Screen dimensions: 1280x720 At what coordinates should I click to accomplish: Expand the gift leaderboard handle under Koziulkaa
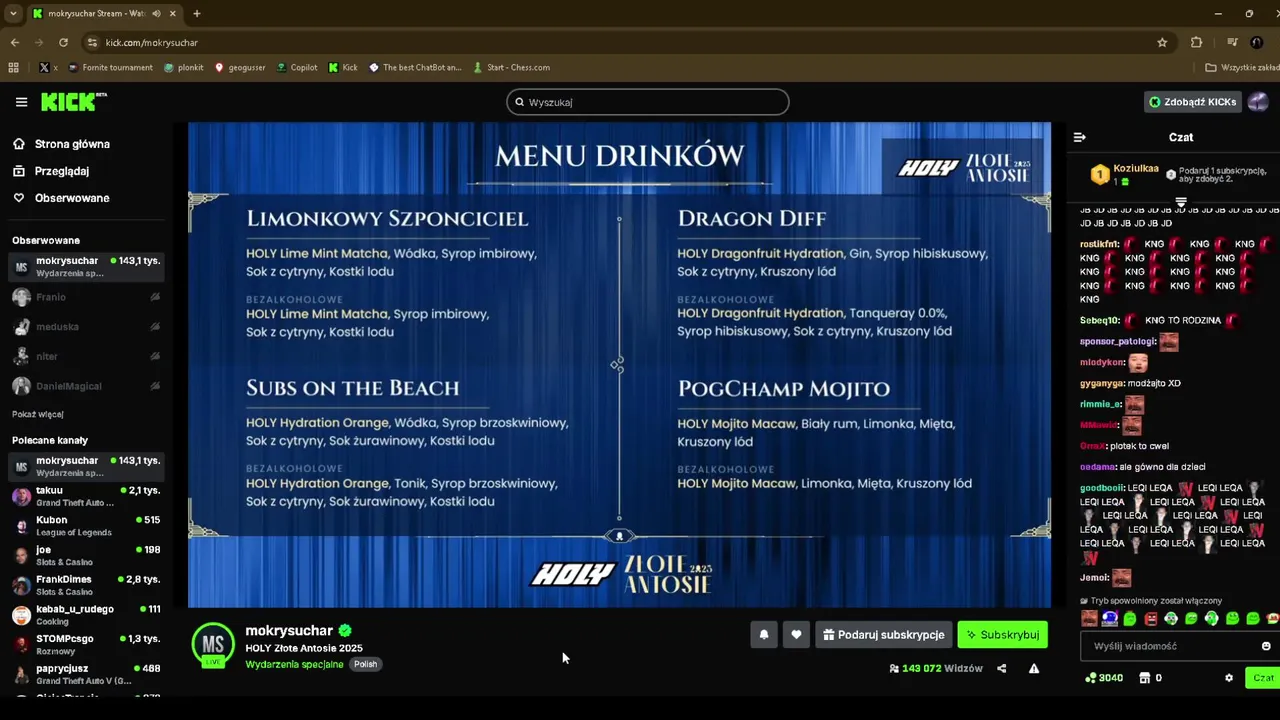click(1181, 202)
